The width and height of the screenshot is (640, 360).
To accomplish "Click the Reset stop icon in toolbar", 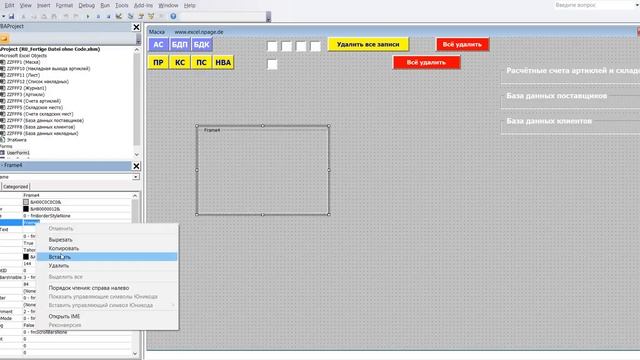I will (108, 16).
